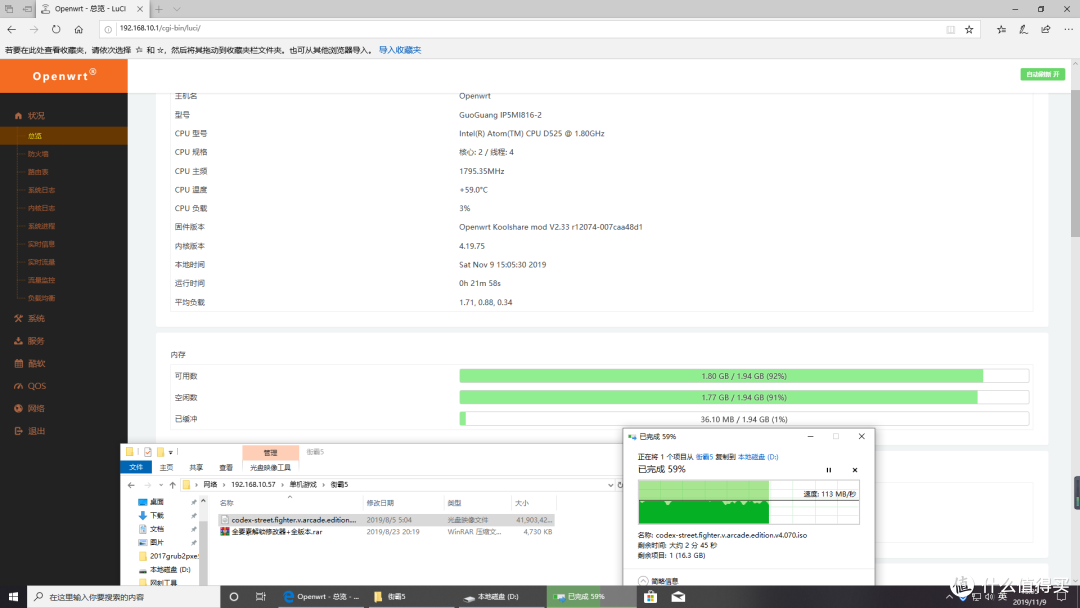Viewport: 1080px width, 608px height.
Task: Click 192.168.10.57 in breadcrumb path
Action: point(253,485)
